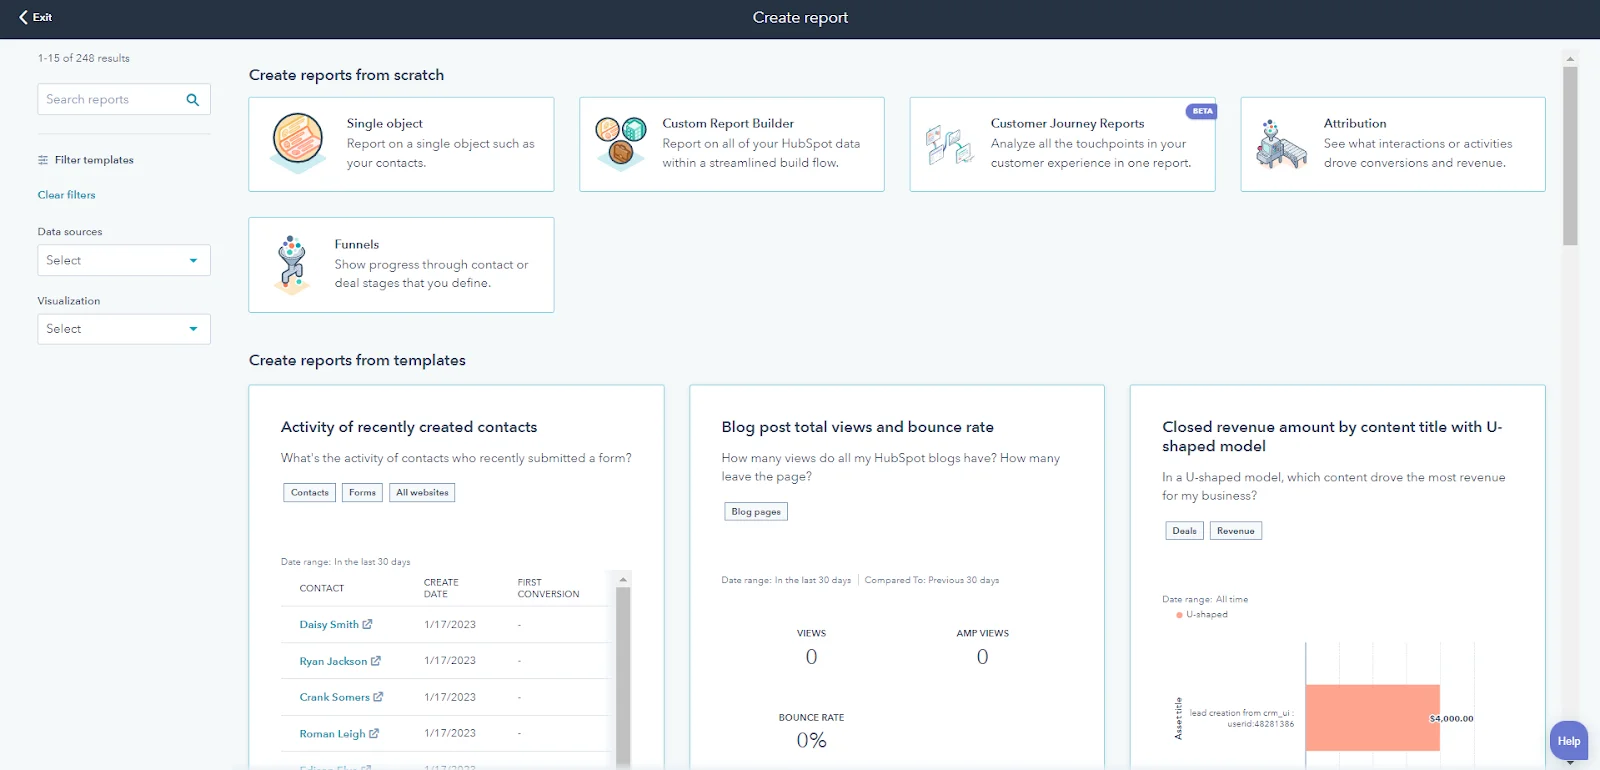
Task: Click the Customer Journey Reports illustration icon
Action: tap(949, 145)
